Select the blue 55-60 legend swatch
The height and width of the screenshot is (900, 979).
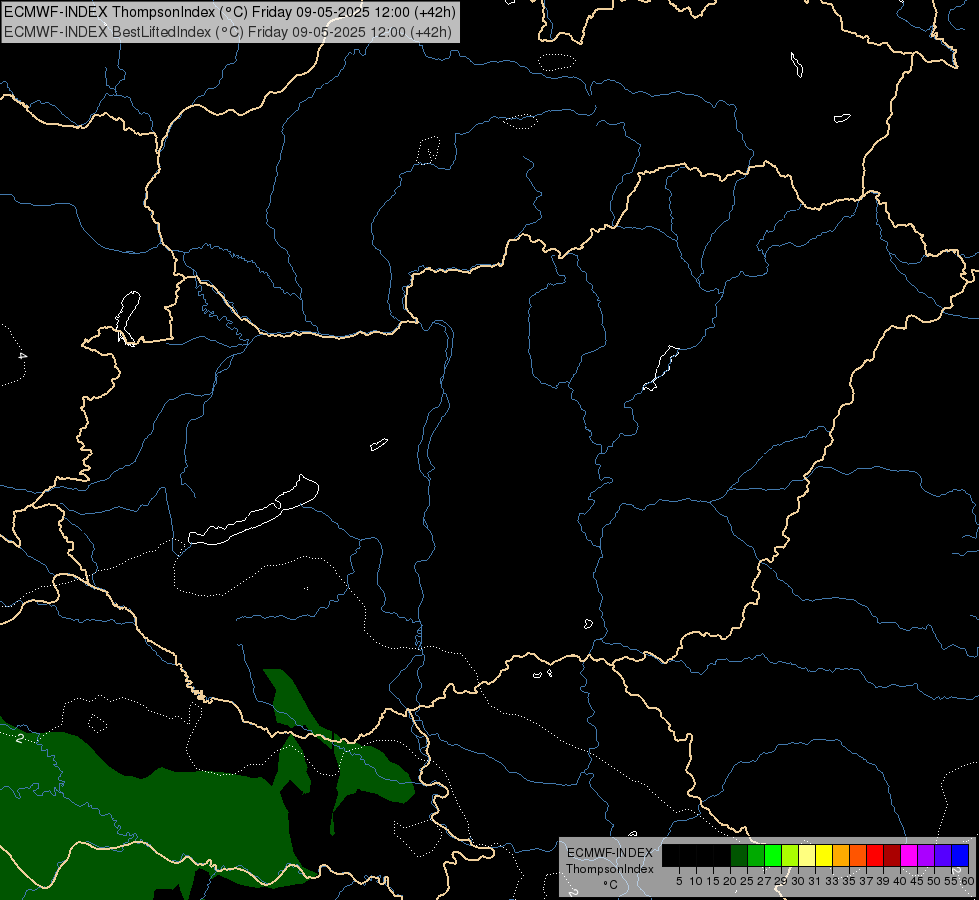pyautogui.click(x=960, y=855)
